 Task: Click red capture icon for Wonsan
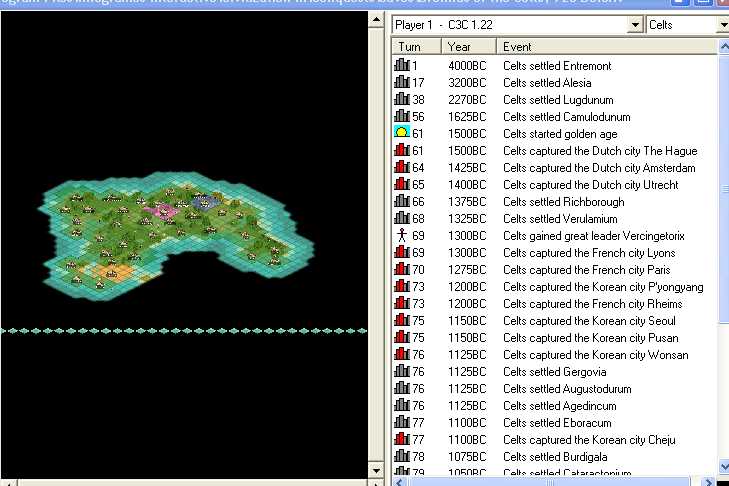pos(402,354)
